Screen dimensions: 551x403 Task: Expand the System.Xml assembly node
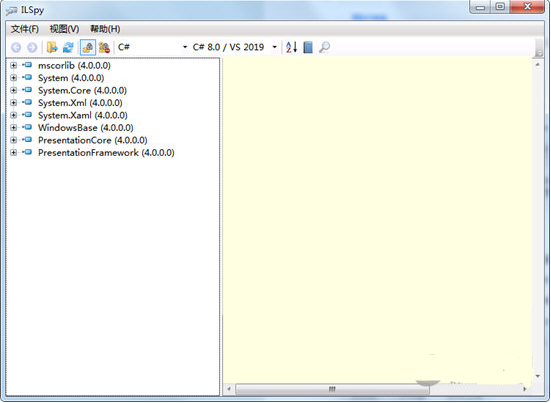pyautogui.click(x=14, y=103)
